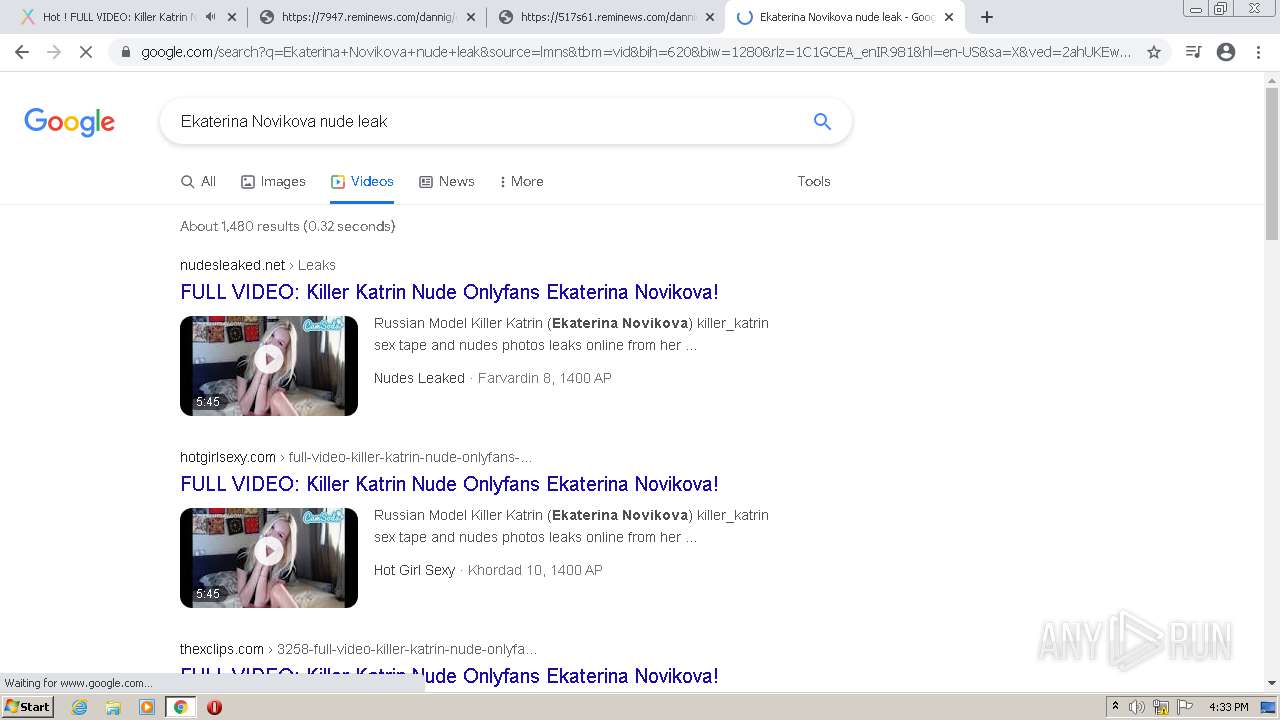Screen dimensions: 1280x720
Task: Open the media player taskbar icon
Action: click(x=147, y=707)
